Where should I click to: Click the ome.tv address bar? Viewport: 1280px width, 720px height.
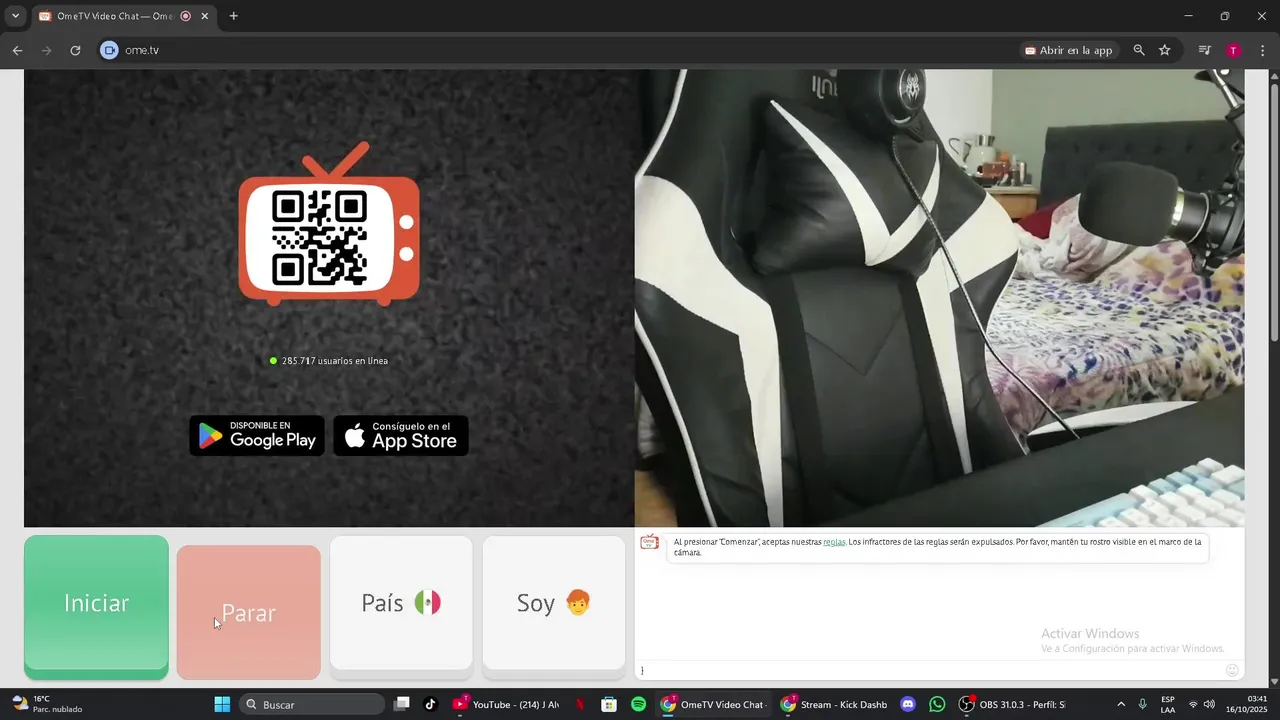(560, 50)
